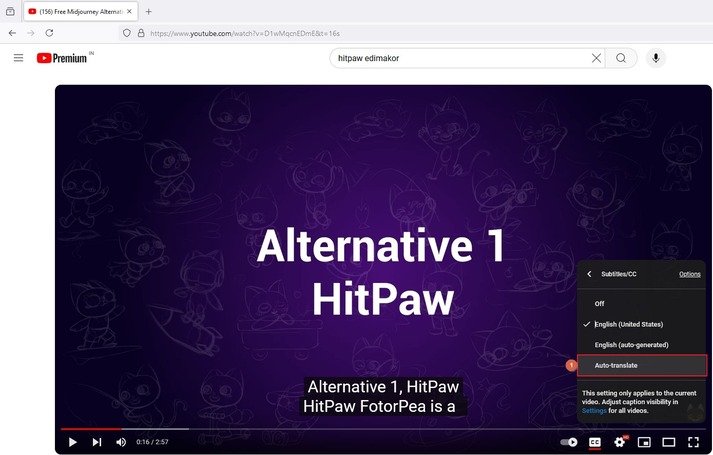Image resolution: width=713 pixels, height=455 pixels.
Task: Go back from Subtitles/CC menu chevron
Action: tap(589, 274)
